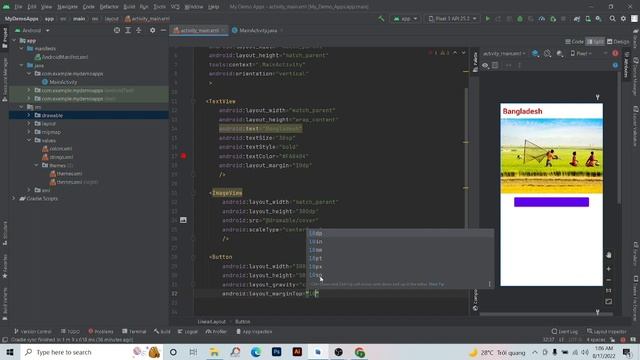This screenshot has height=360, width=640.
Task: Click Expand All in Project panel
Action: click(128, 30)
